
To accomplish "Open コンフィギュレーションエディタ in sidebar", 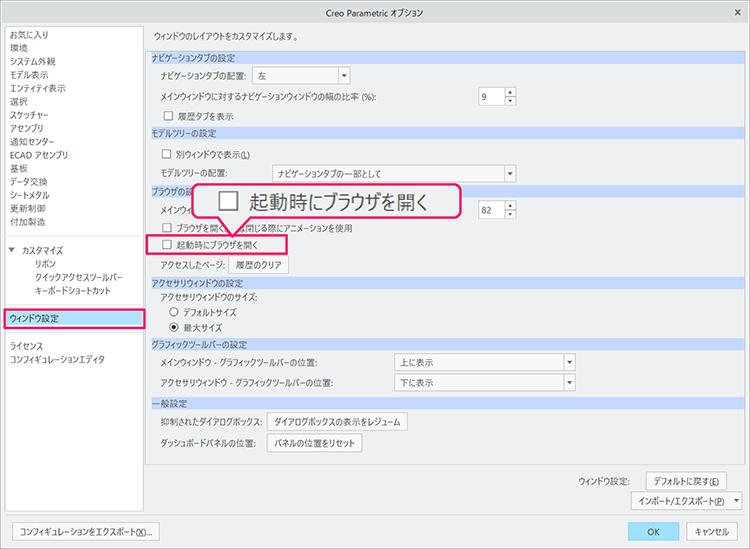I will pos(57,359).
